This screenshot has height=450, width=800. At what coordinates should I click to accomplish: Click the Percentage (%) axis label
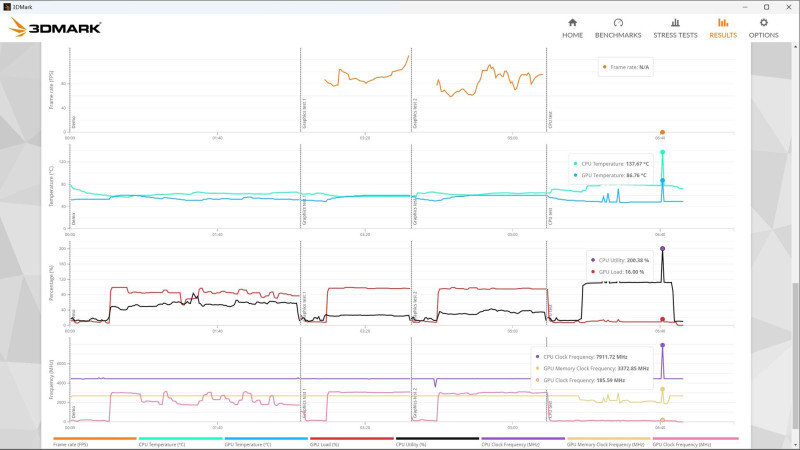51,283
